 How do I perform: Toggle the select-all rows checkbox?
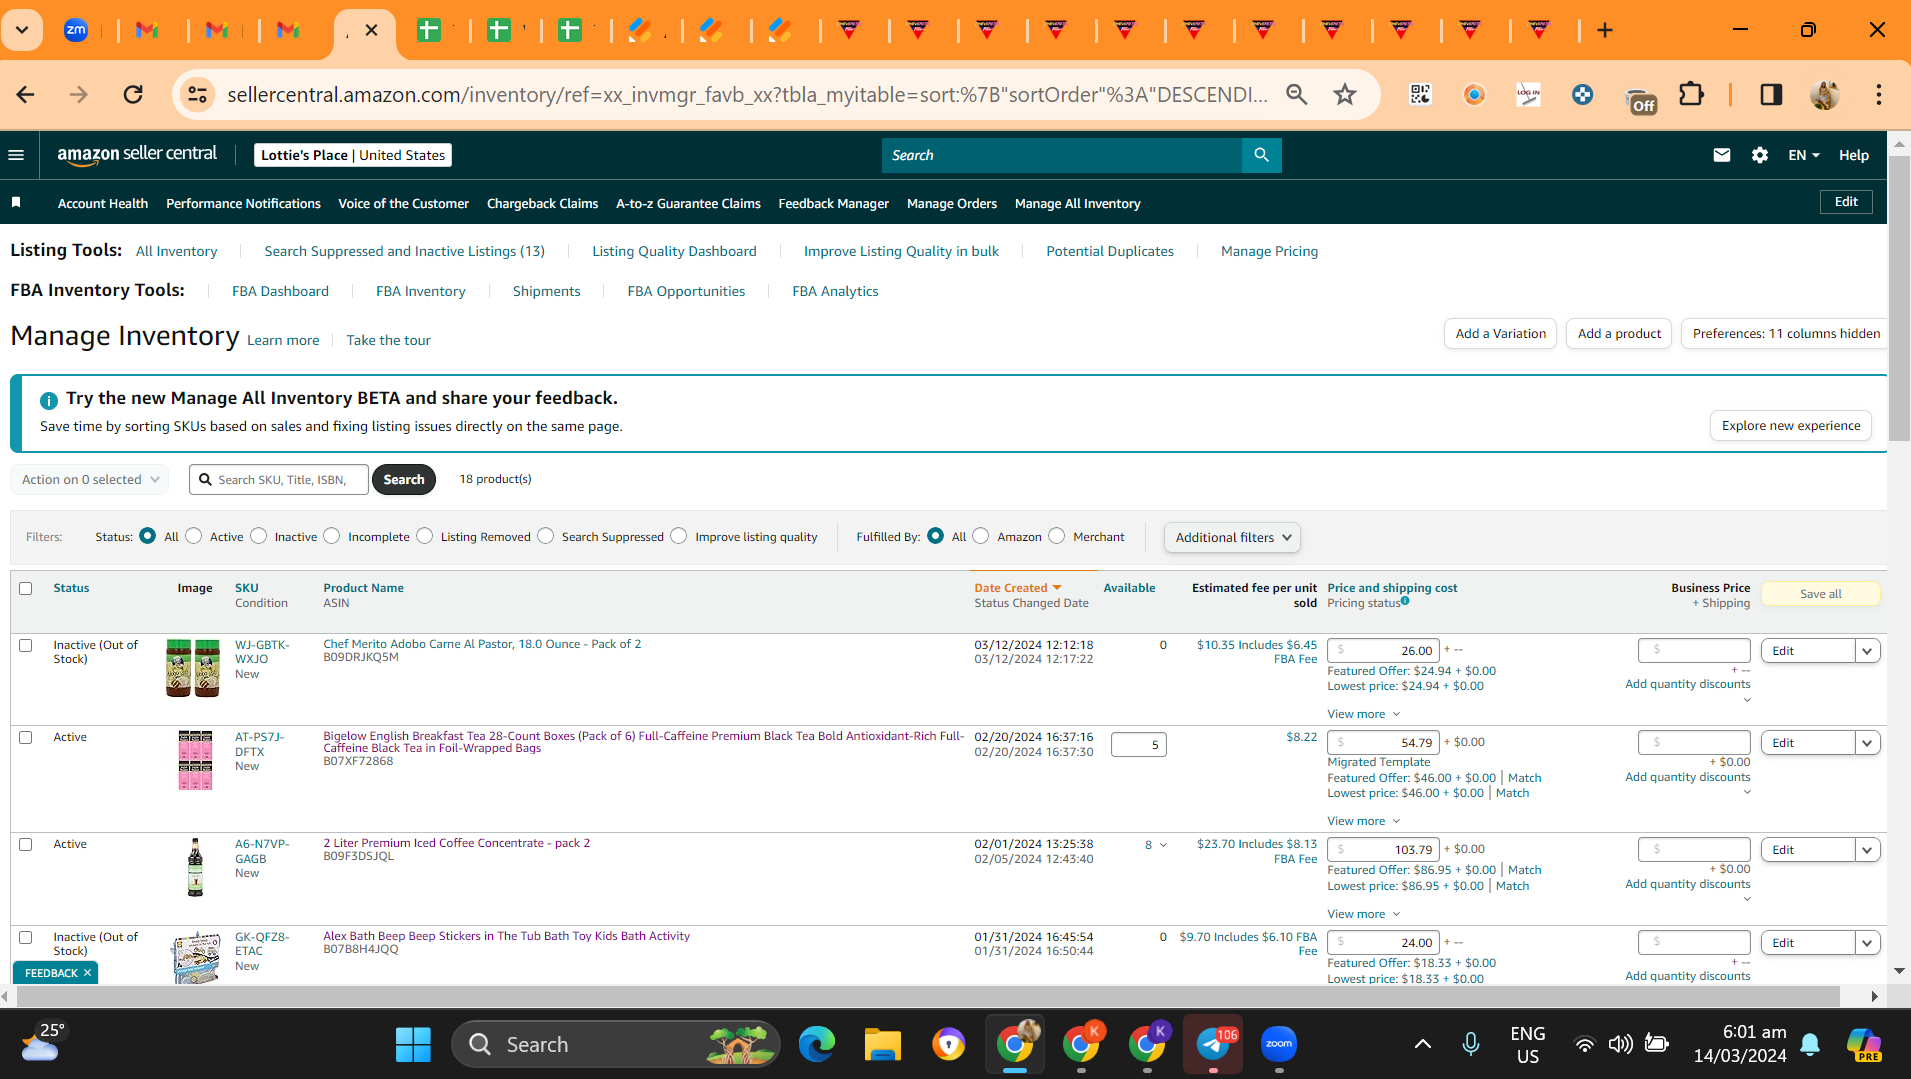point(26,588)
